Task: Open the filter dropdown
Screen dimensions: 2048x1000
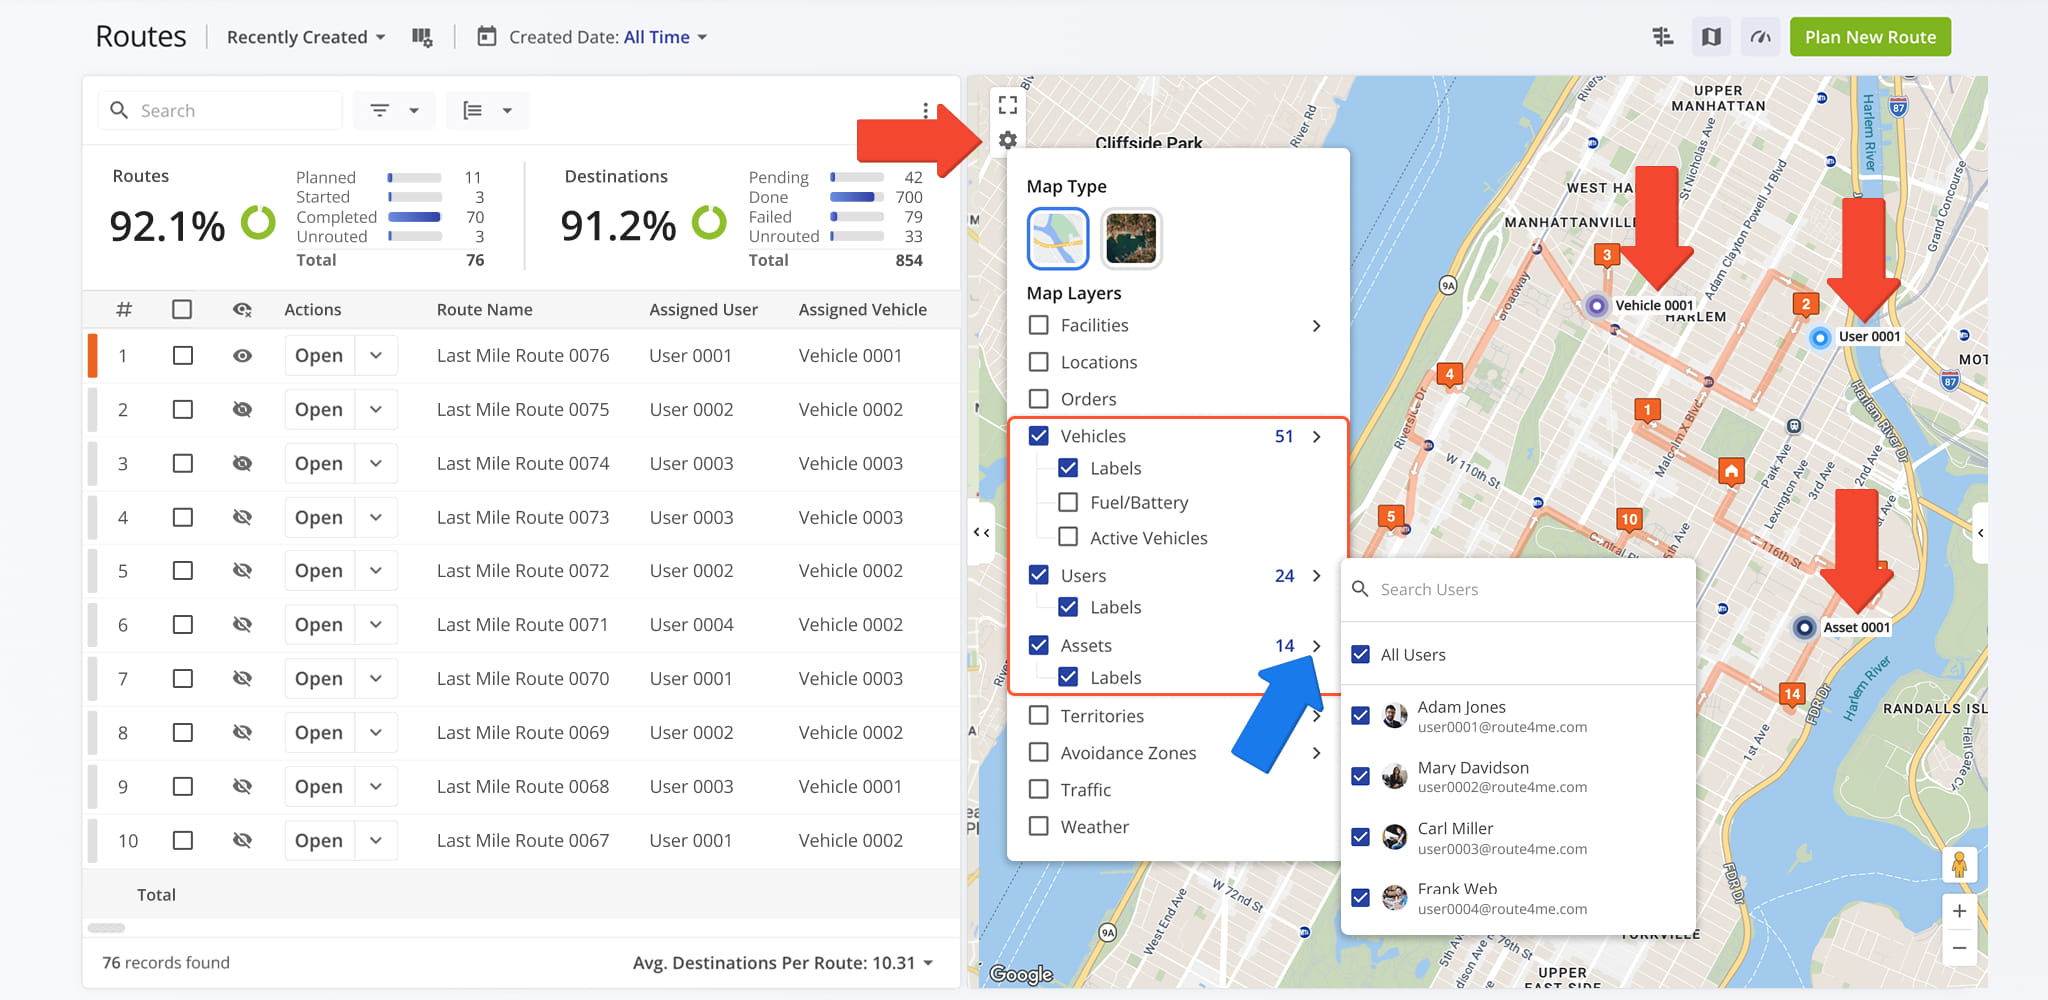Action: tap(395, 110)
